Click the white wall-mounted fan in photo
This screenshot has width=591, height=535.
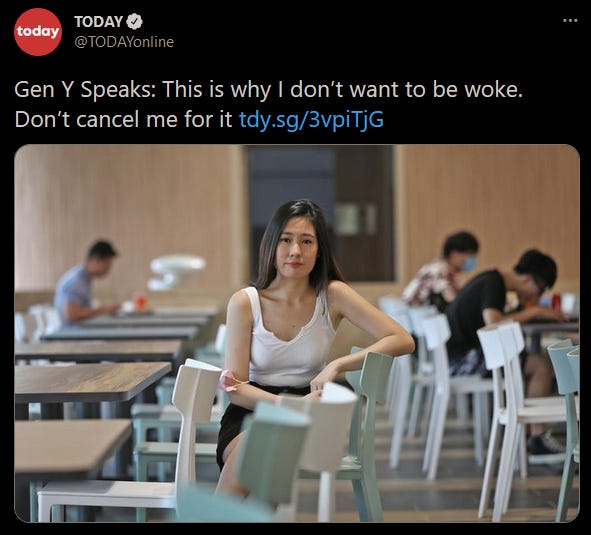[x=175, y=271]
